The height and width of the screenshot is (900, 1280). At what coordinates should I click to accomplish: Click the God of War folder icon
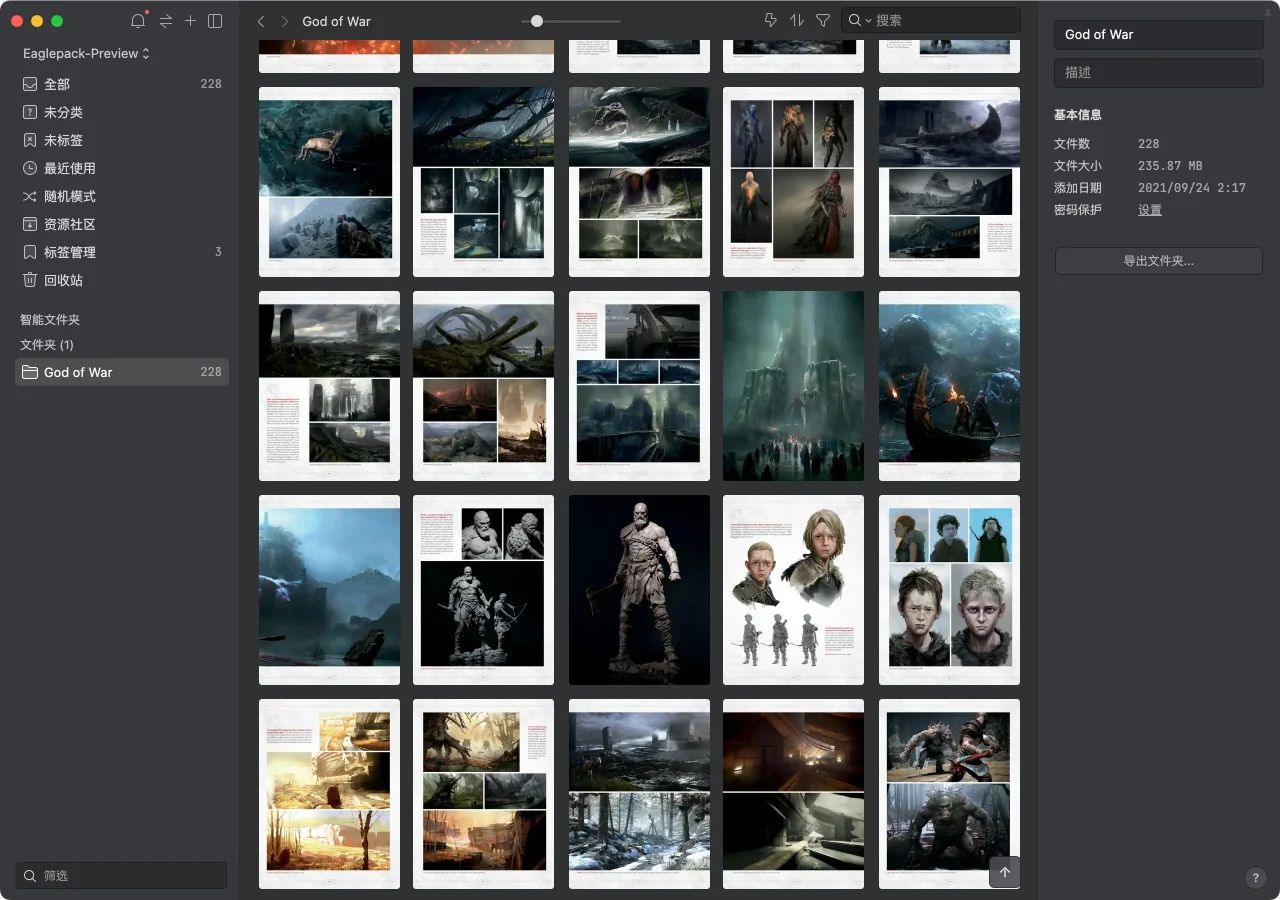click(x=30, y=372)
